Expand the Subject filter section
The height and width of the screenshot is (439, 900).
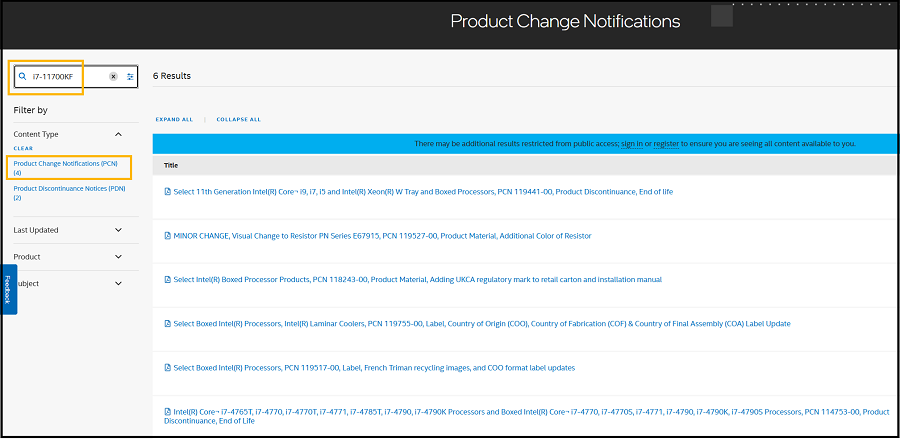pos(118,283)
